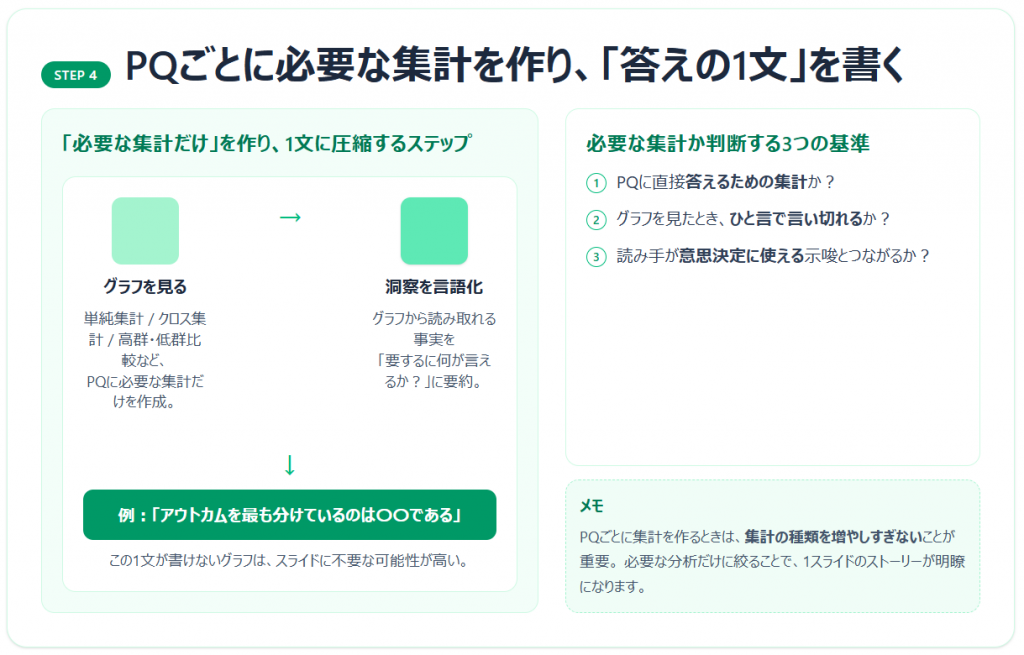This screenshot has height=655, width=1024.
Task: Click the caption この1文が書けないグラフは
Action: point(289,560)
